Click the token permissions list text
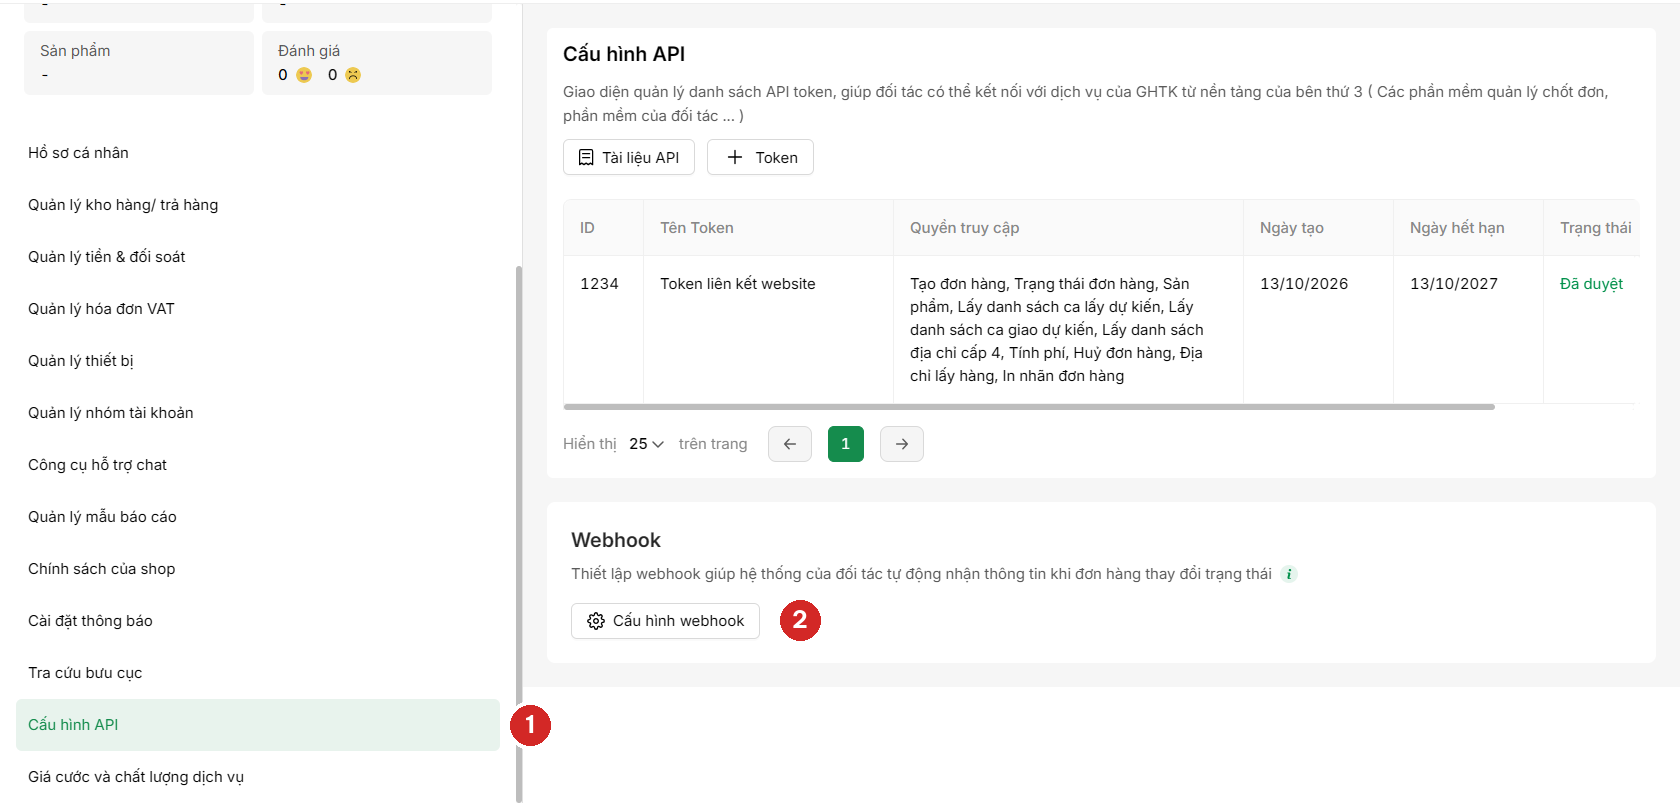Image resolution: width=1680 pixels, height=803 pixels. pos(1057,330)
